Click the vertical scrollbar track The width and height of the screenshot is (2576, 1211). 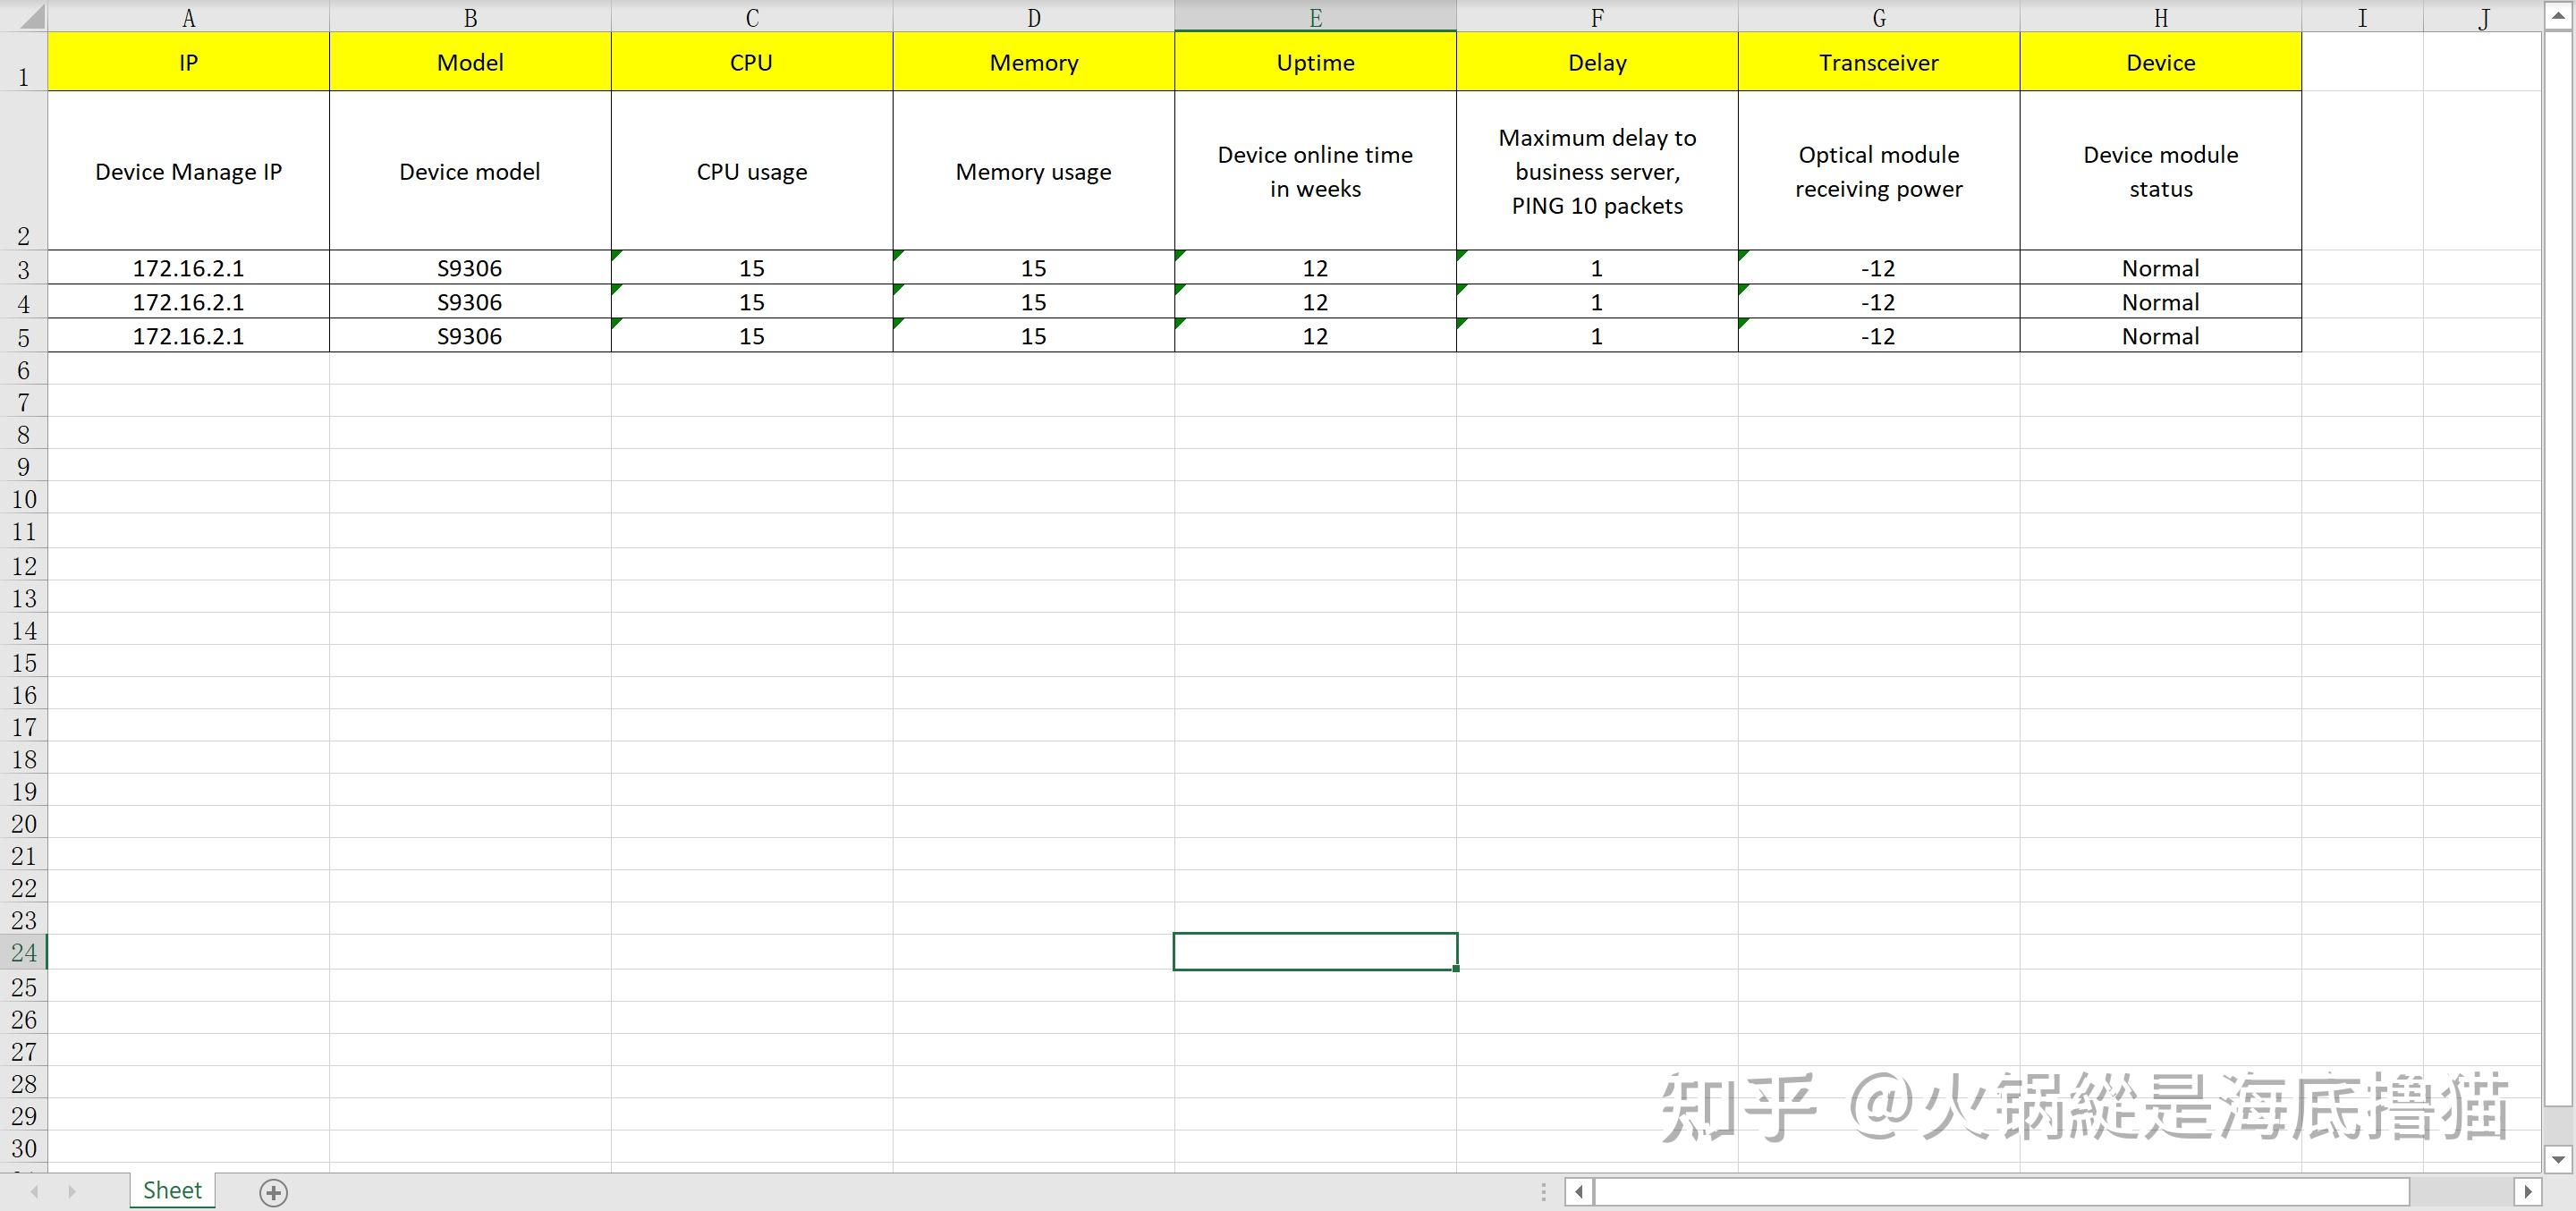tap(2556, 600)
